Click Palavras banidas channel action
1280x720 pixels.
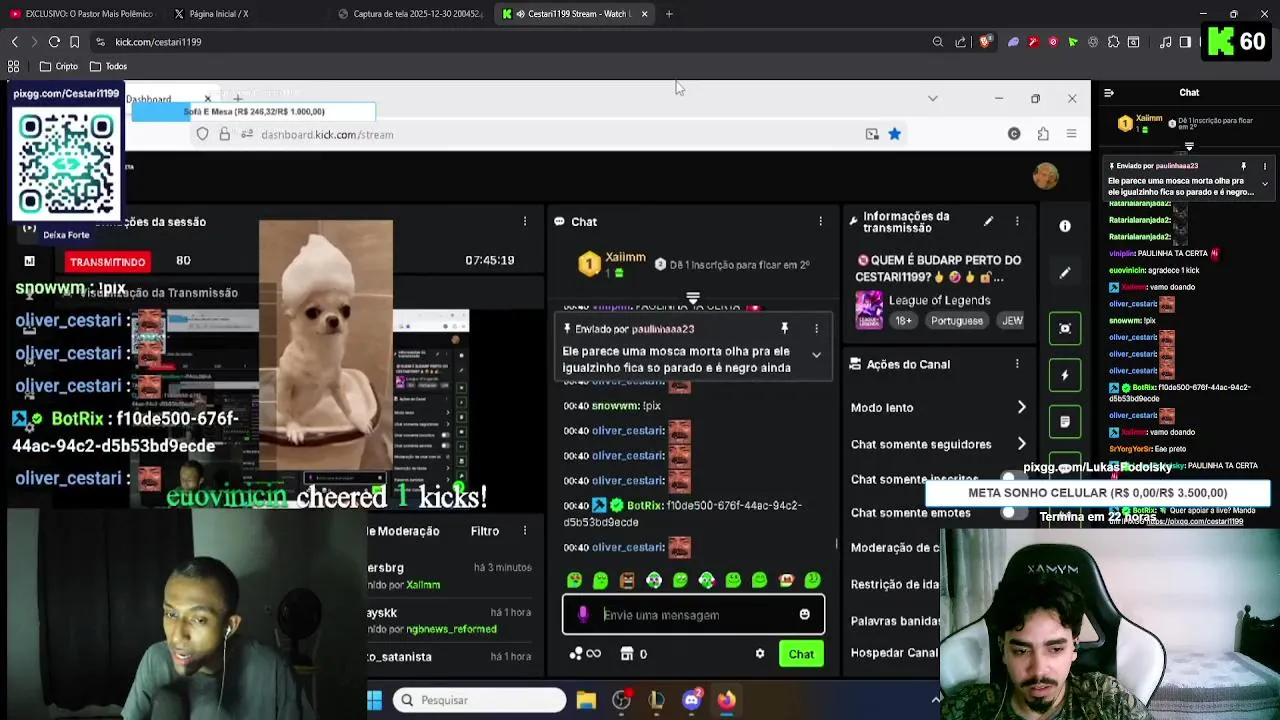[x=895, y=620]
